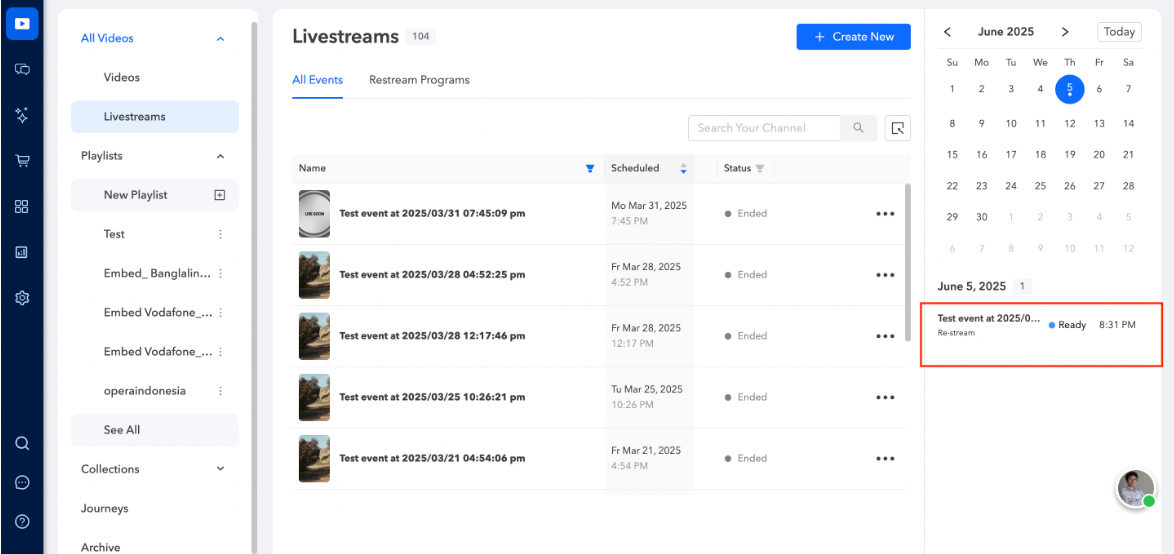The width and height of the screenshot is (1174, 554).
Task: Click the 'Tu Mar 25, 2025' scheduled cell
Action: click(649, 398)
